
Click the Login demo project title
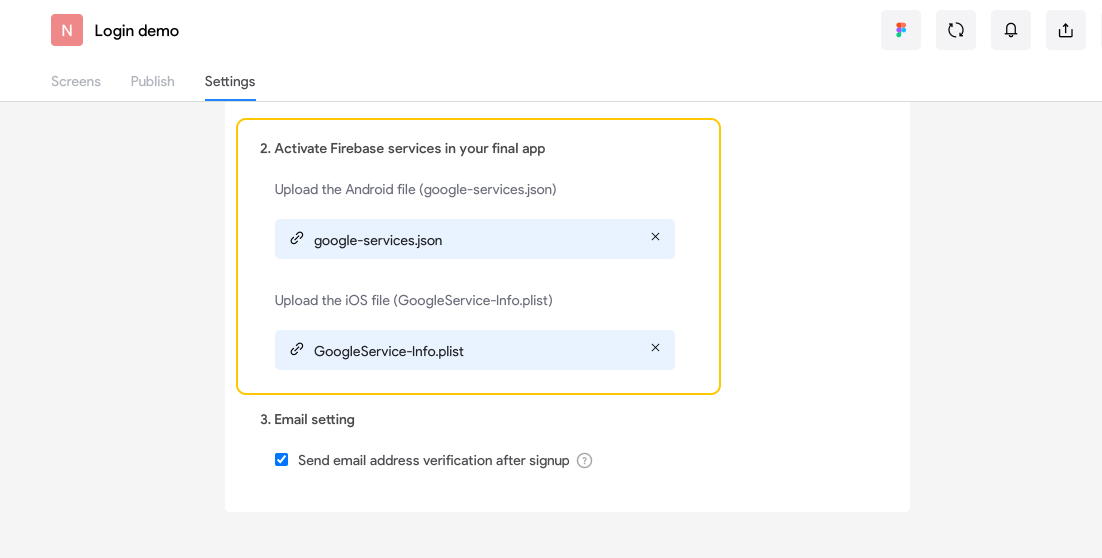coord(137,31)
